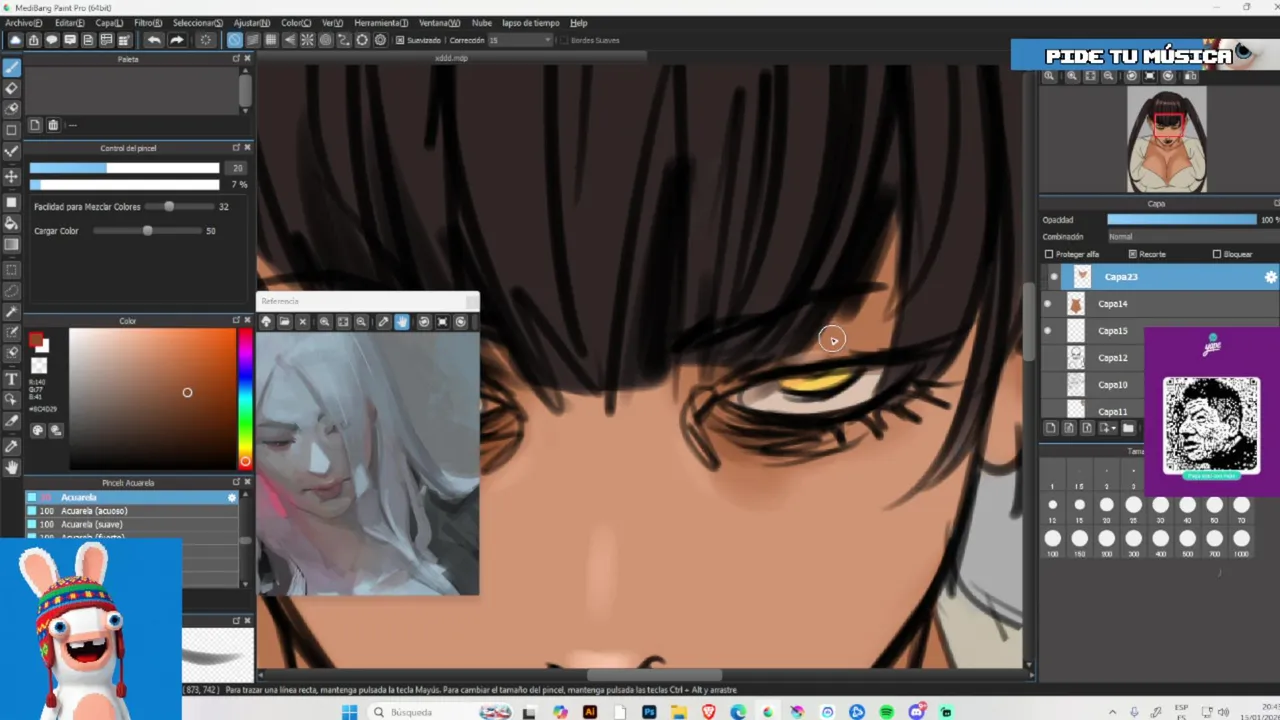1280x720 pixels.
Task: Open the lapso de tiempo menu
Action: coord(530,22)
